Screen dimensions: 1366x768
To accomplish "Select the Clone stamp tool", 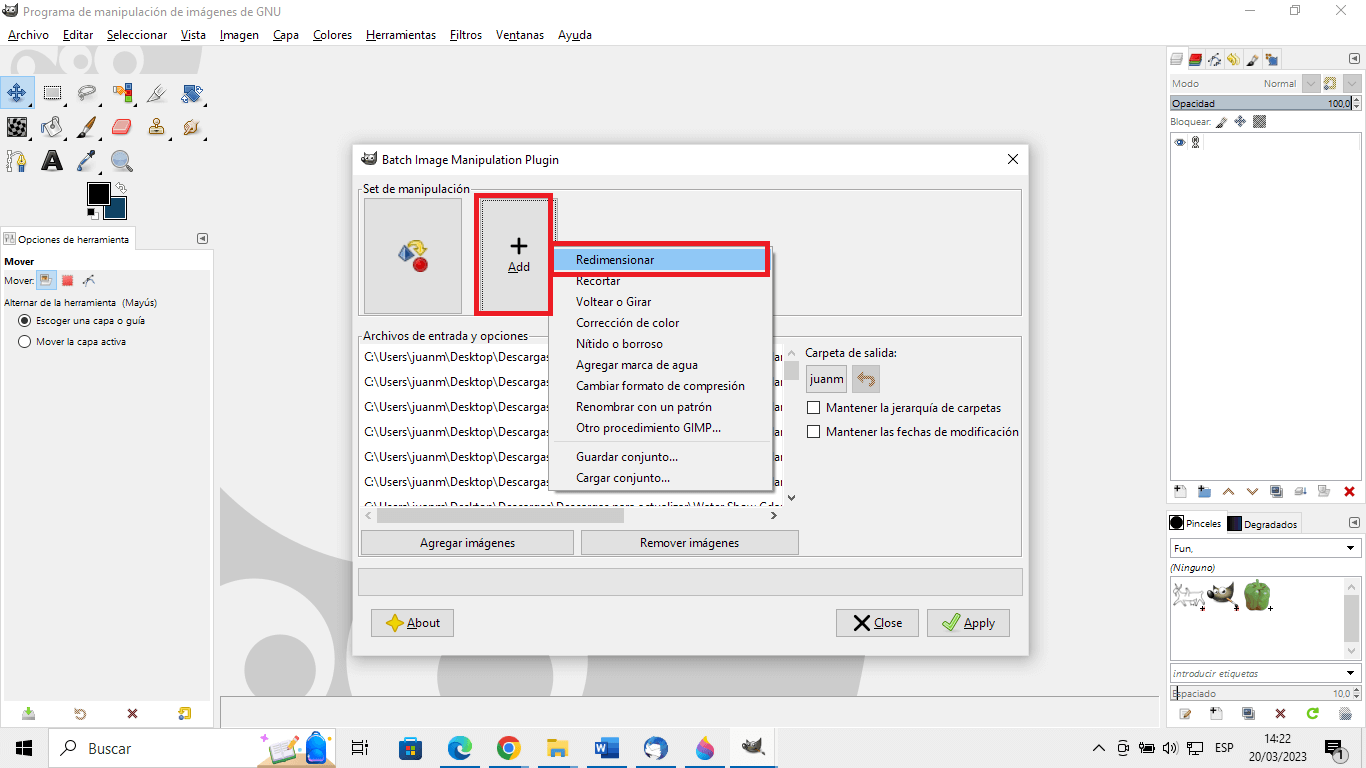I will 157,127.
